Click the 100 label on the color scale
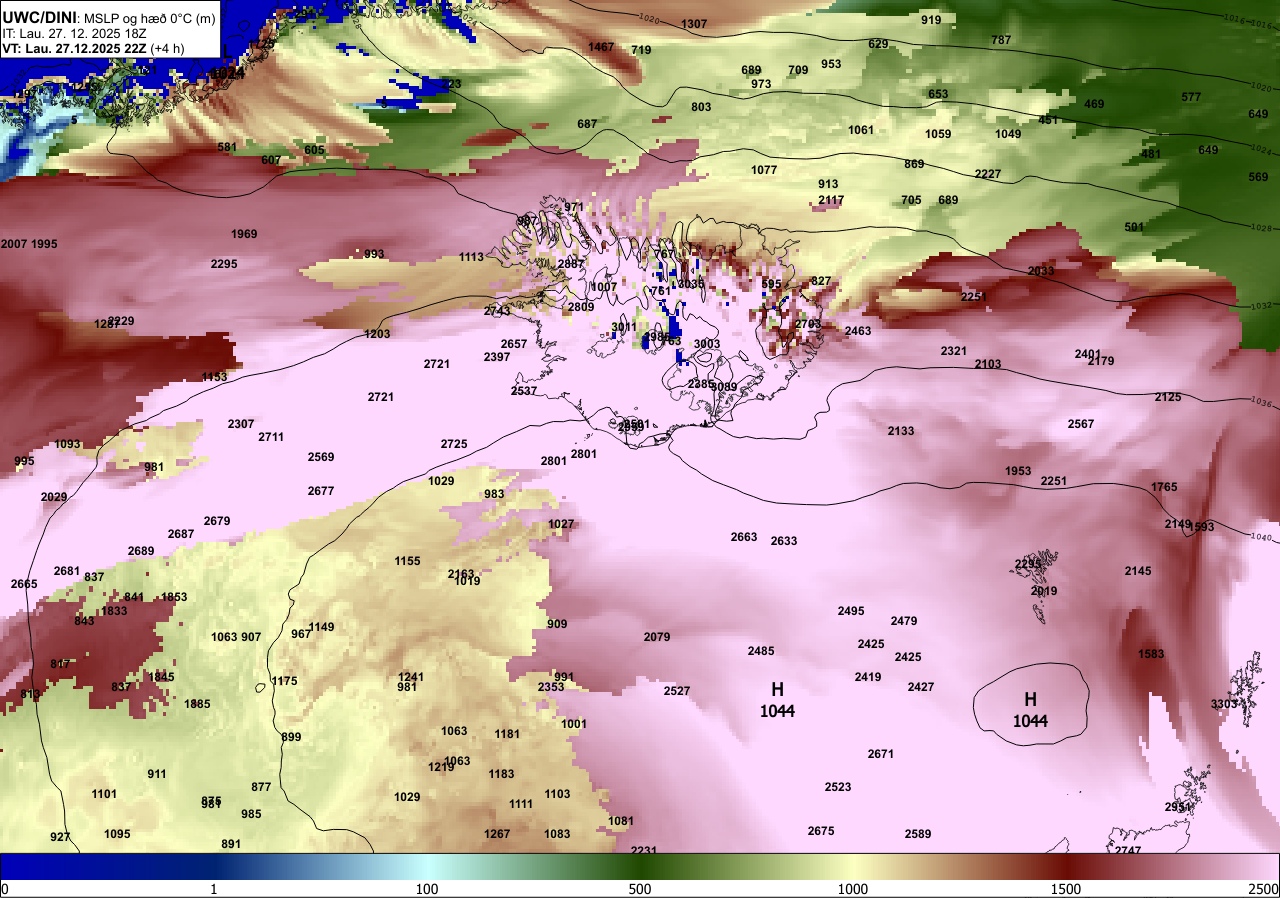 pos(427,889)
